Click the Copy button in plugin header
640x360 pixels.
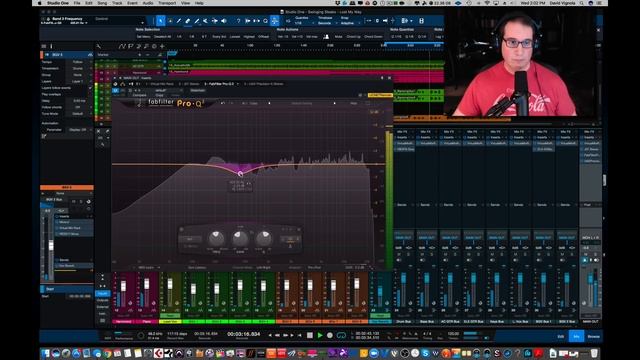159,95
